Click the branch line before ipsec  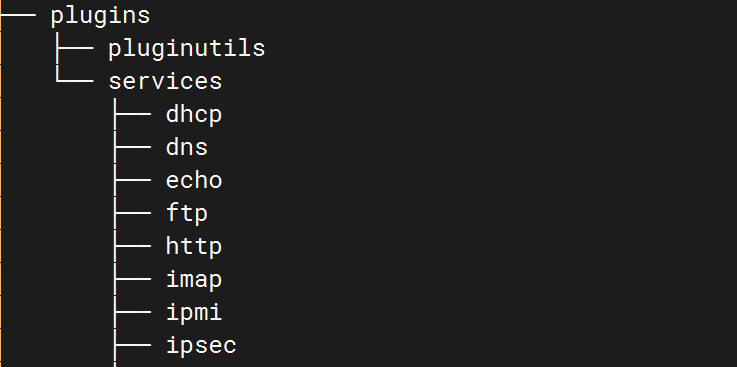point(132,345)
